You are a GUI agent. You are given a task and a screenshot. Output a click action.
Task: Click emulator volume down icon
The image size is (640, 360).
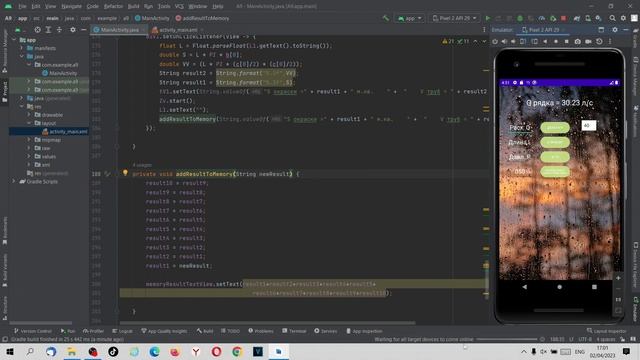(513, 41)
